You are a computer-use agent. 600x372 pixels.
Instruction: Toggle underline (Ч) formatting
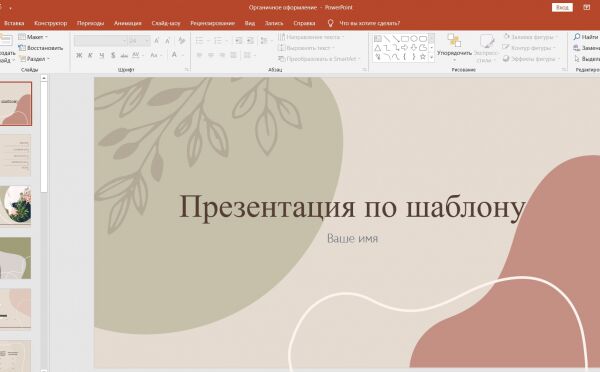[x=102, y=55]
